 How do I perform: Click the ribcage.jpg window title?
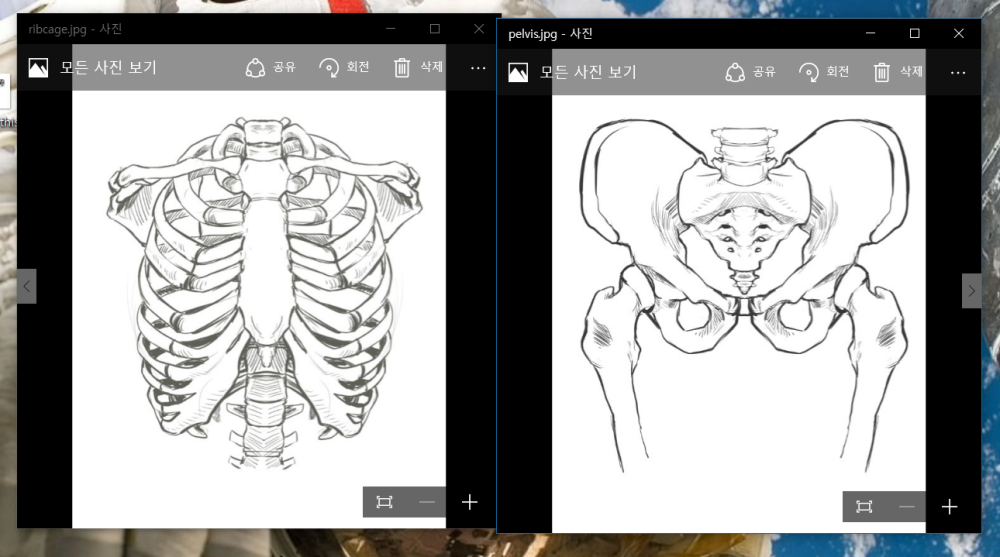click(75, 29)
